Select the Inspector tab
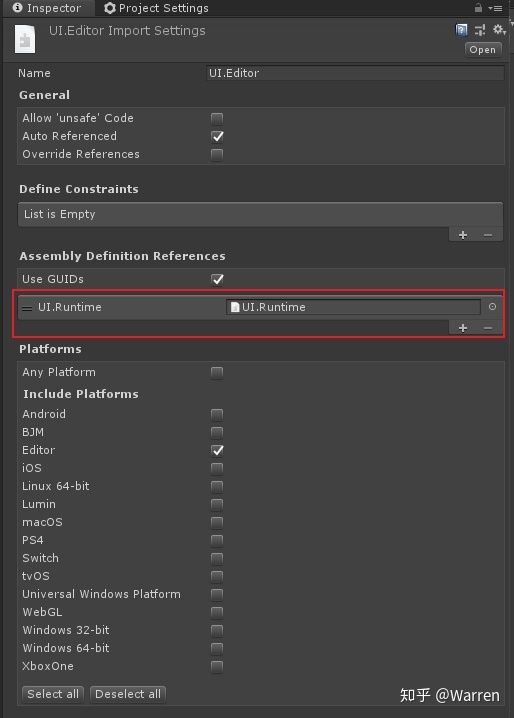The image size is (514, 718). click(47, 8)
